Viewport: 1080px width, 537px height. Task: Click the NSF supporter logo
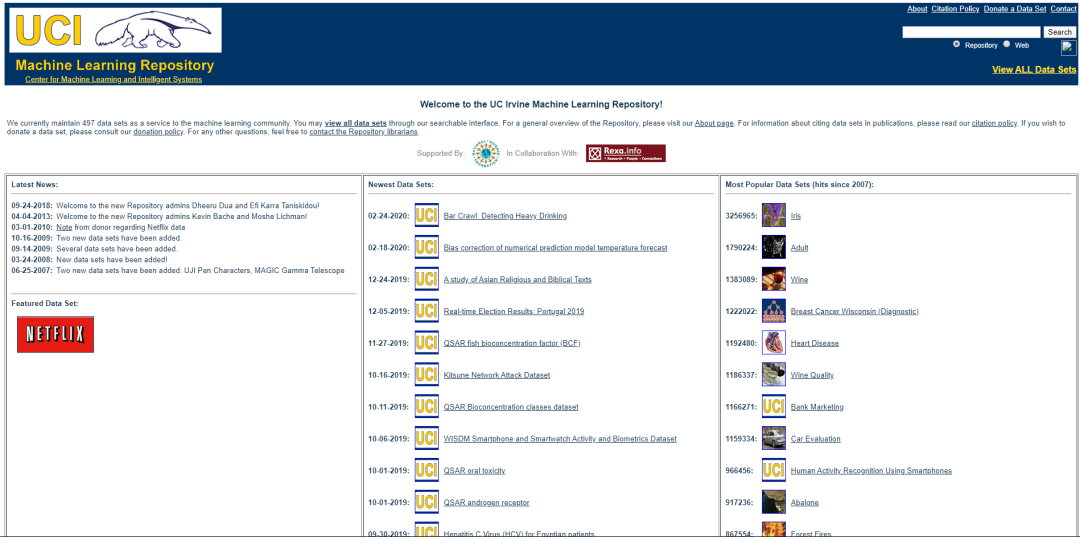[x=486, y=153]
